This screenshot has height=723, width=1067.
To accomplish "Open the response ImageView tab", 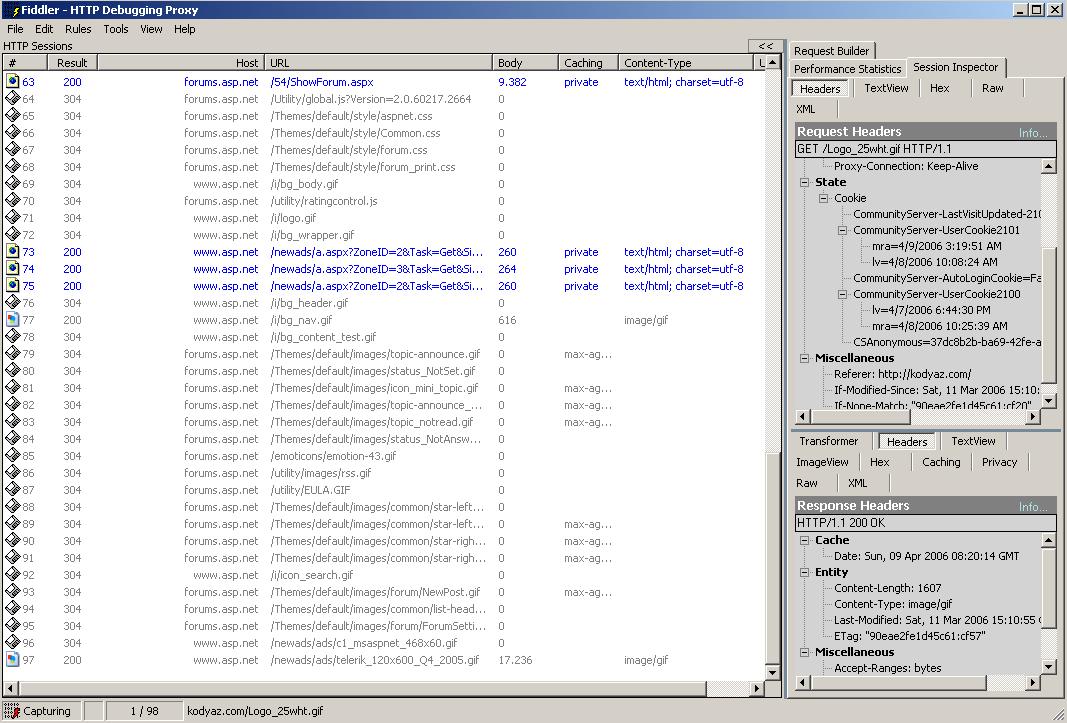I will coord(822,462).
